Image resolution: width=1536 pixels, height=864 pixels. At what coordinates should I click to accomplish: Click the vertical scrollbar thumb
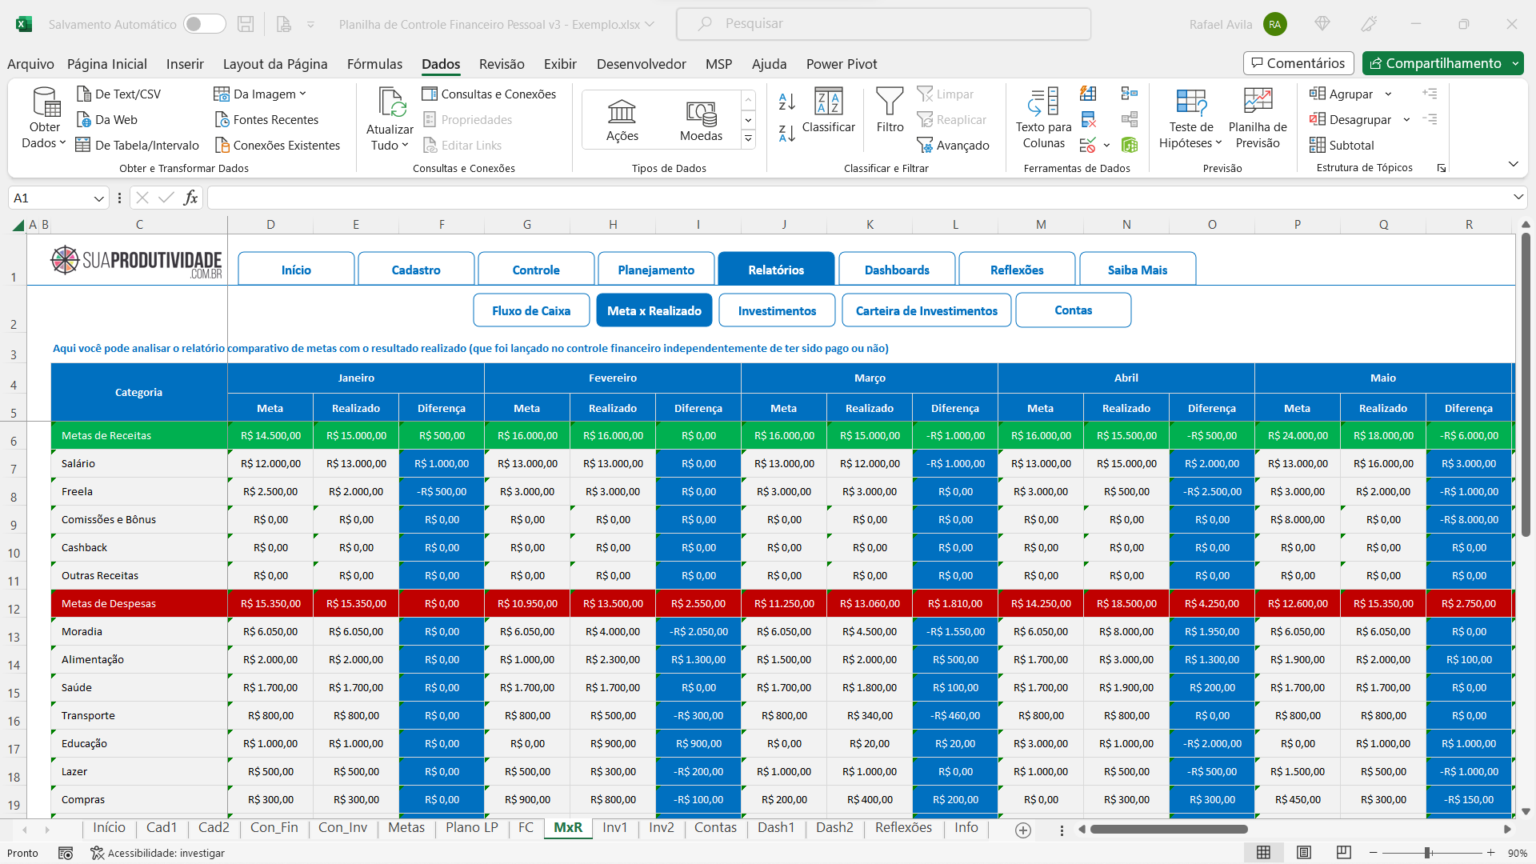[x=1525, y=384]
